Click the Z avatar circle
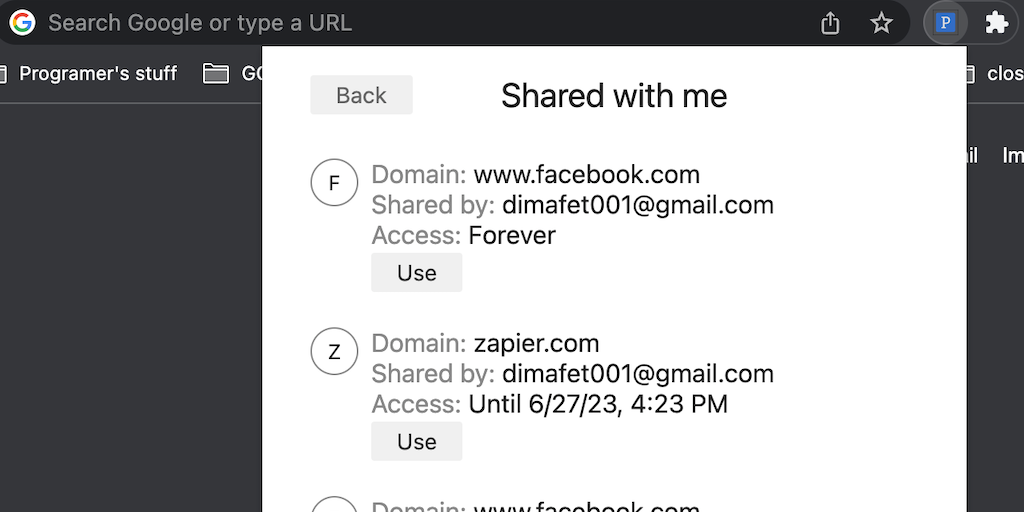 coord(334,352)
